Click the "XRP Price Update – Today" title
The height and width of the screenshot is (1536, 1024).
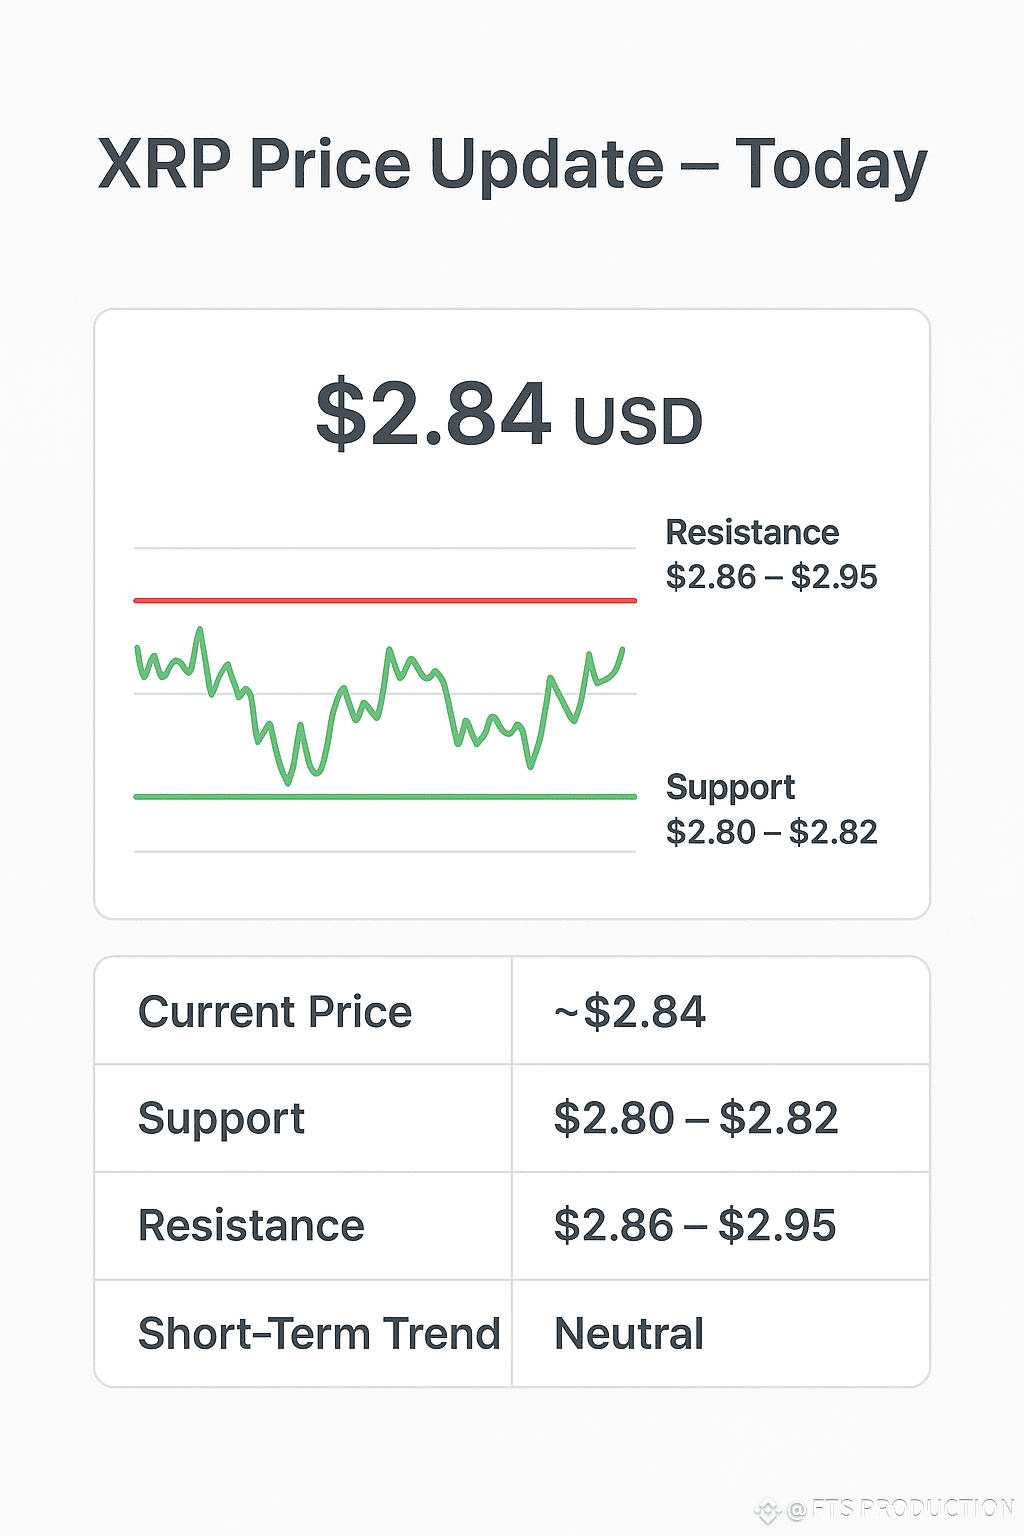pos(512,165)
